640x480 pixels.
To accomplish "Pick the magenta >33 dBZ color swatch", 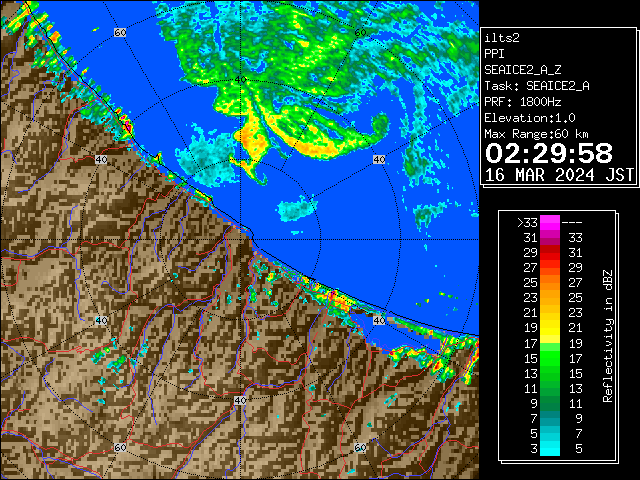I will (x=550, y=222).
